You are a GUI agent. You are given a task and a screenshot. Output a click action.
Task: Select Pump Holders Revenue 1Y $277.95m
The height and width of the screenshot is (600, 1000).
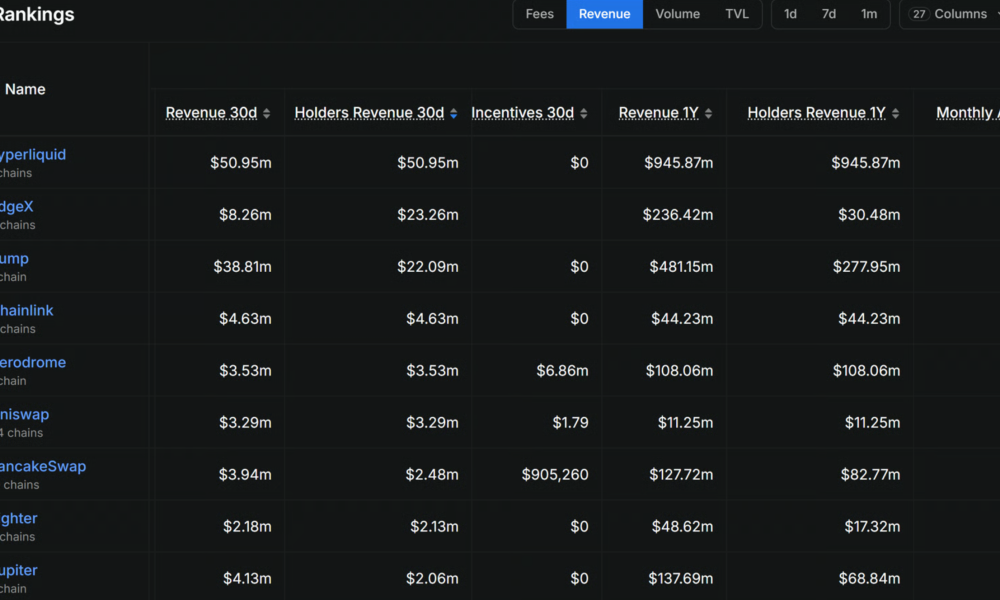pyautogui.click(x=866, y=267)
